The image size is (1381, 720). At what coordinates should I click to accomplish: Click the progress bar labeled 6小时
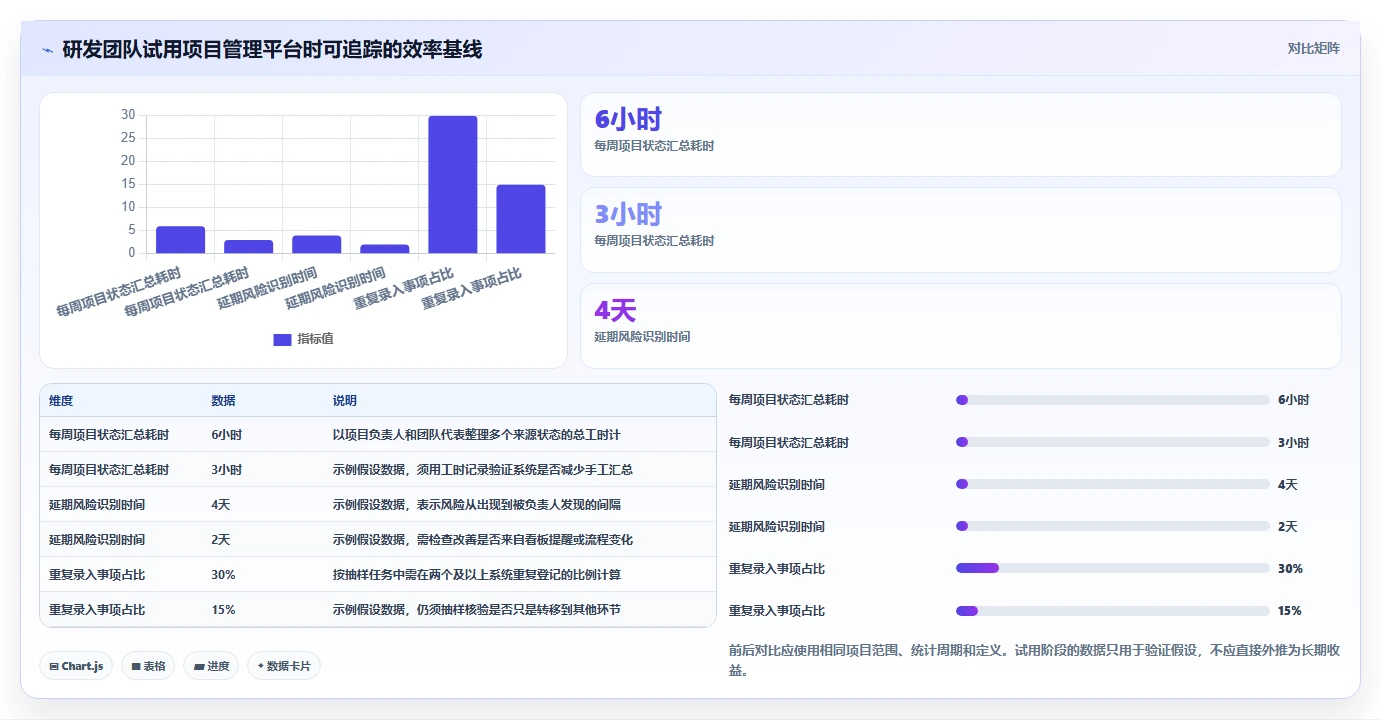1113,400
